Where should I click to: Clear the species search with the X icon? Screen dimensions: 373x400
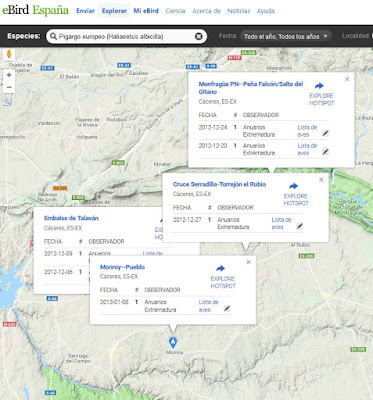click(199, 36)
